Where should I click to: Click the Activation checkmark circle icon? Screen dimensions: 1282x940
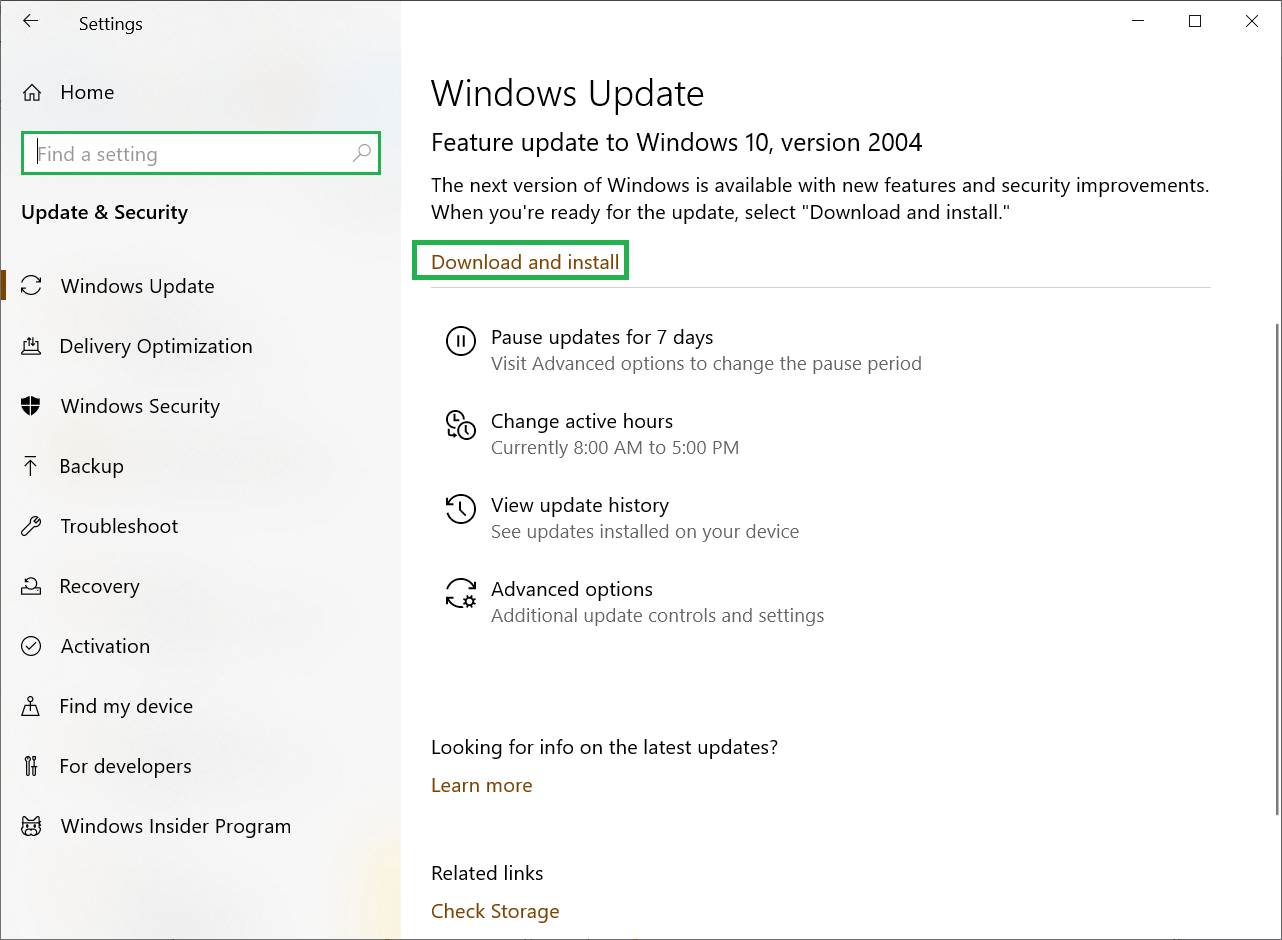click(31, 646)
